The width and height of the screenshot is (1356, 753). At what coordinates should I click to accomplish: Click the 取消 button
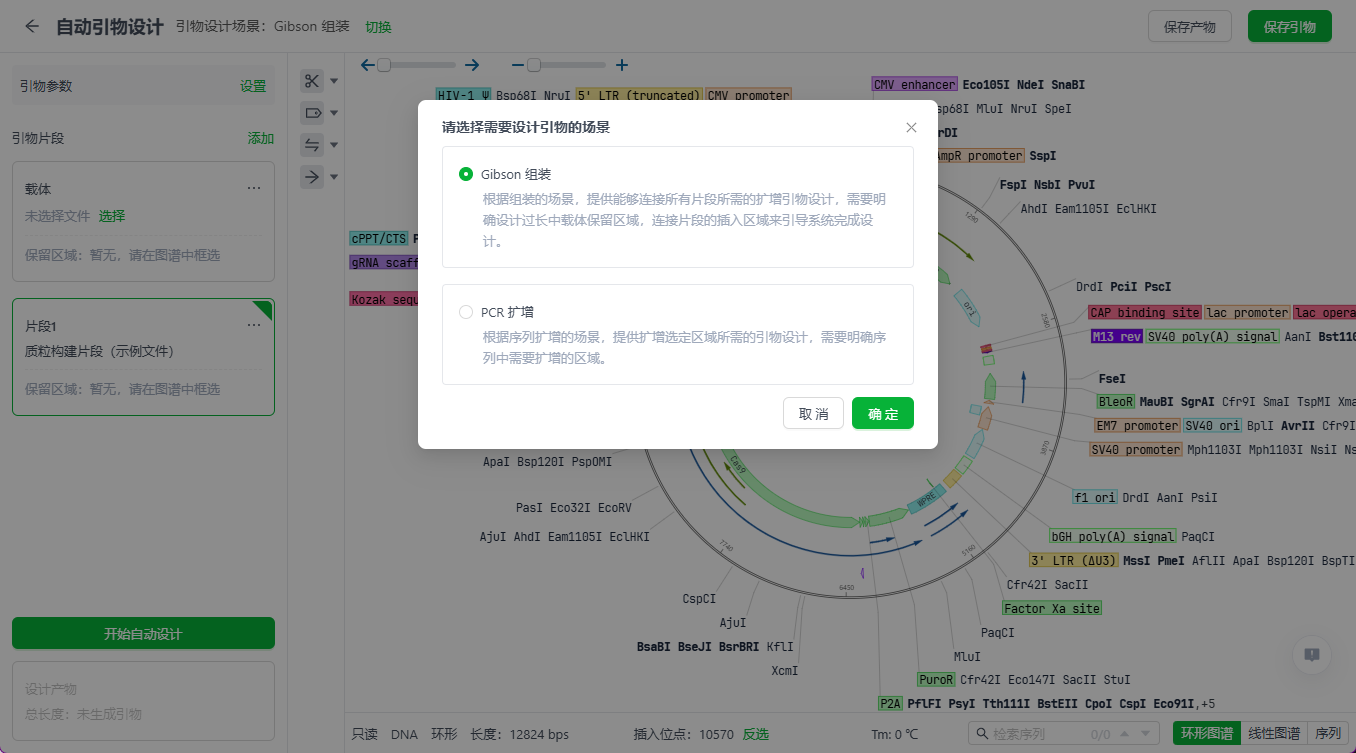tap(813, 413)
